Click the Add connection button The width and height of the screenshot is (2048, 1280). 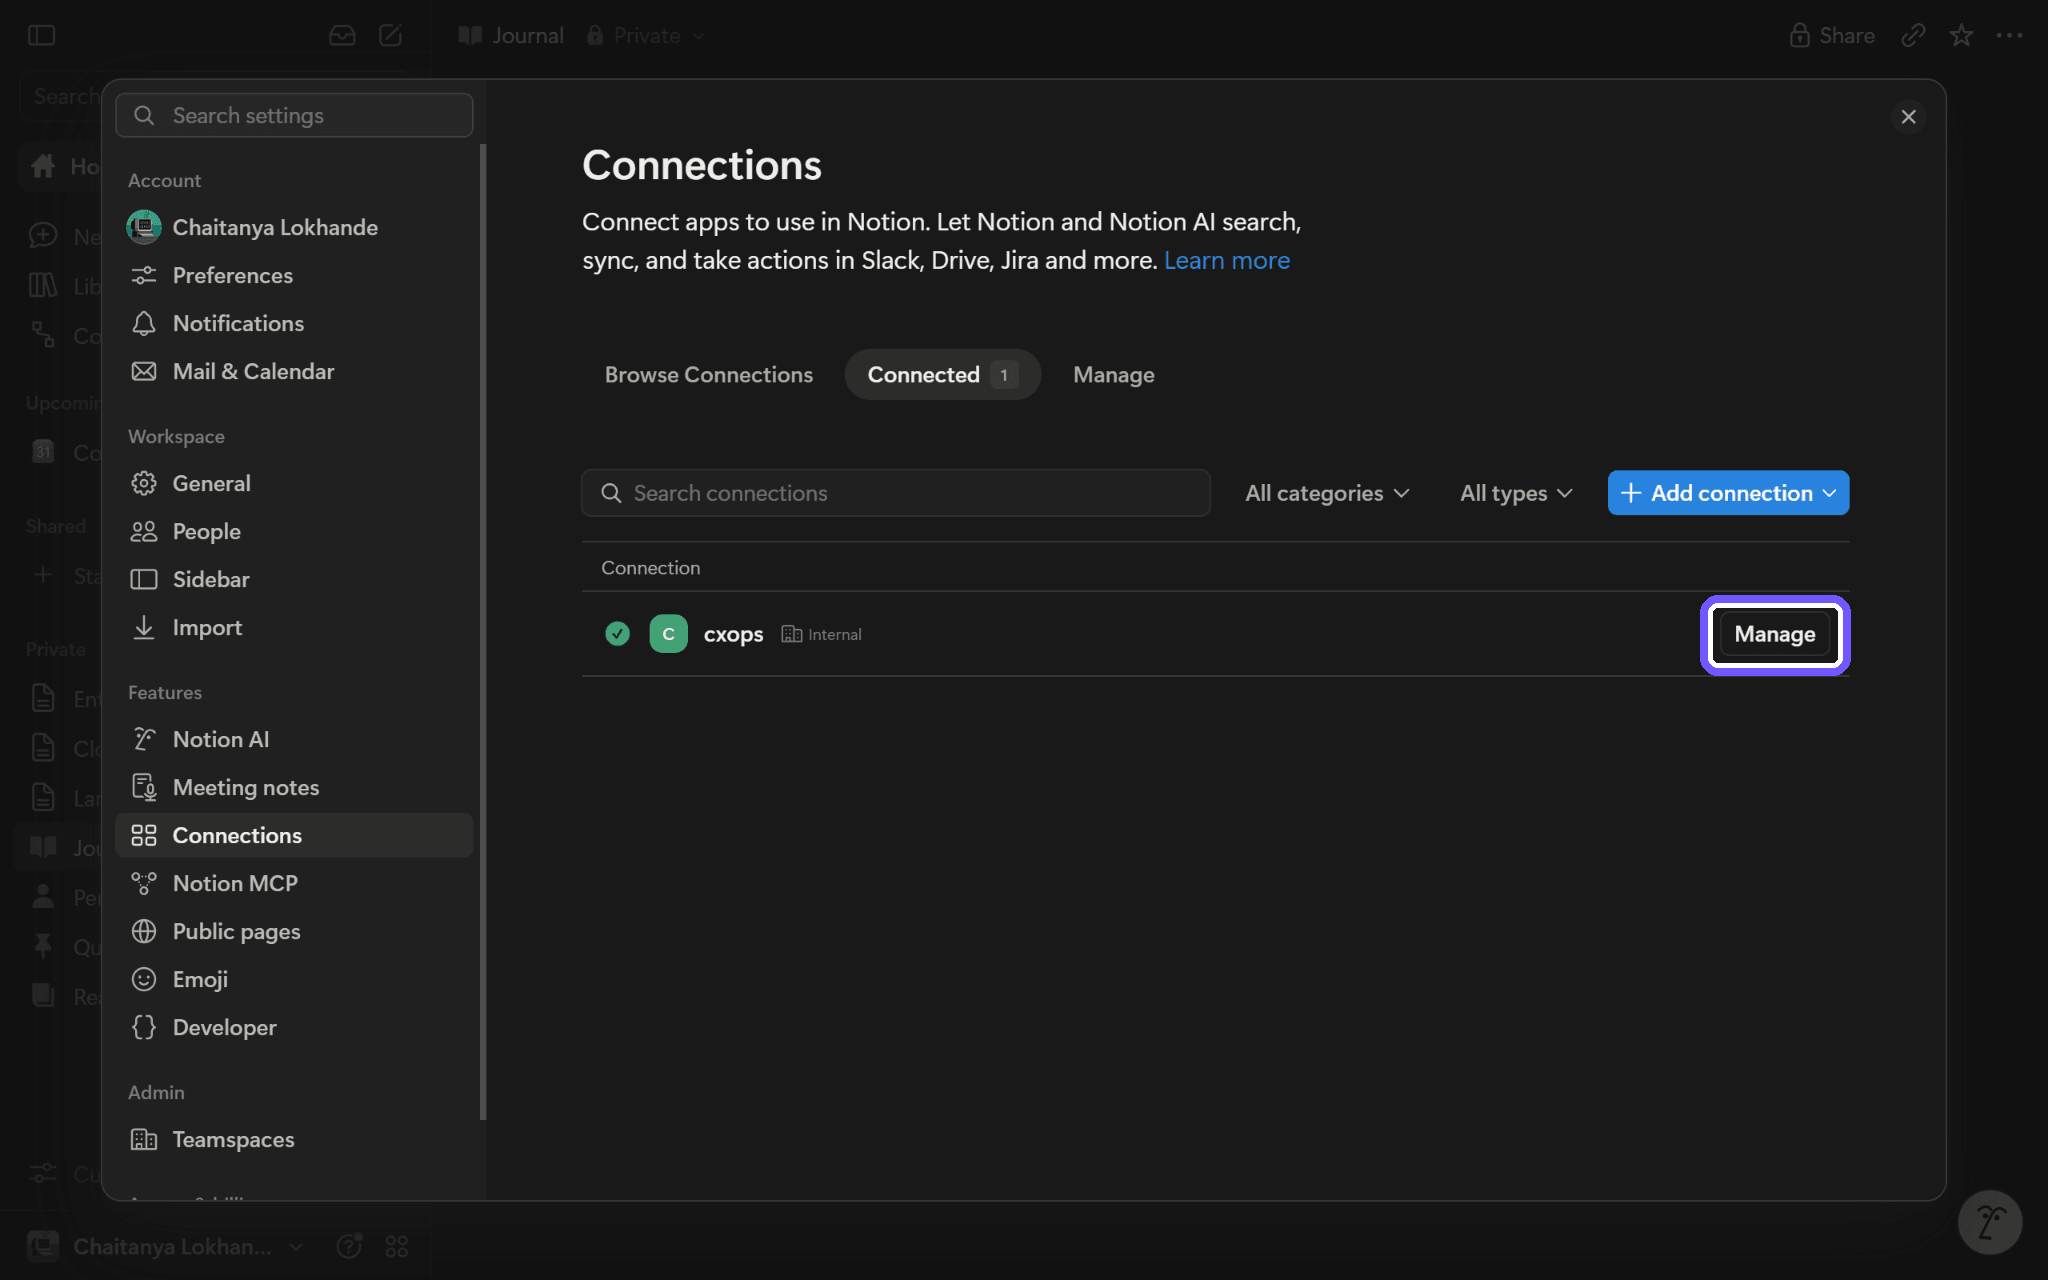(1728, 493)
